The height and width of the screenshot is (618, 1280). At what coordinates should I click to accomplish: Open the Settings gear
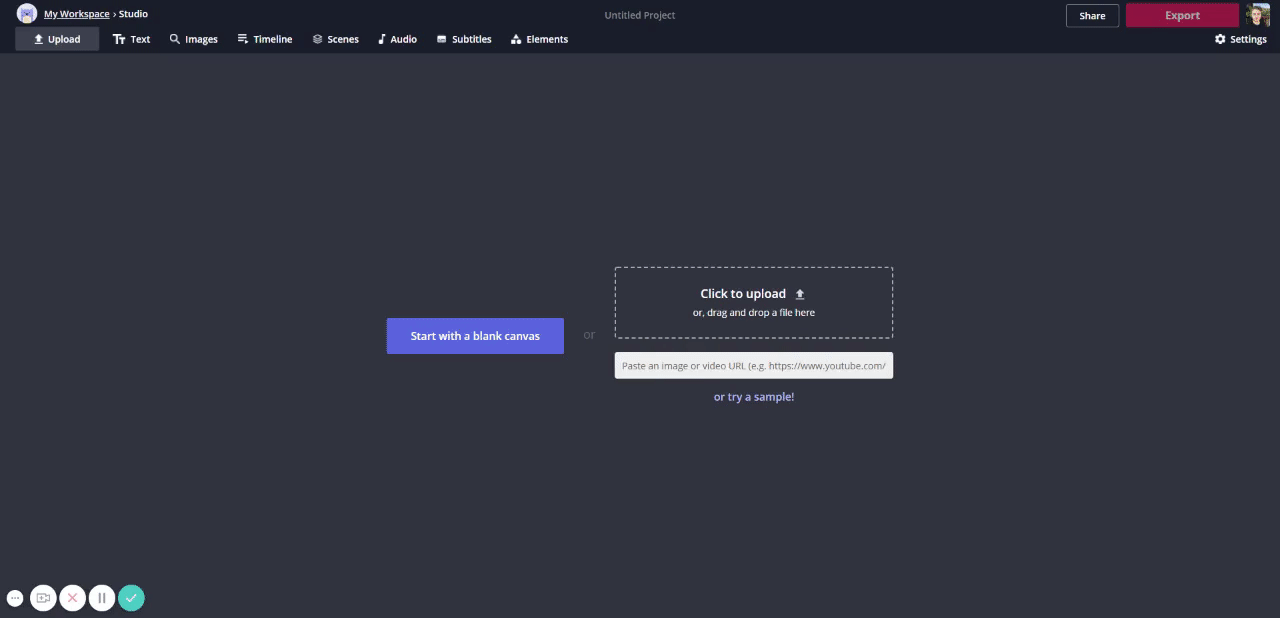[x=1240, y=39]
